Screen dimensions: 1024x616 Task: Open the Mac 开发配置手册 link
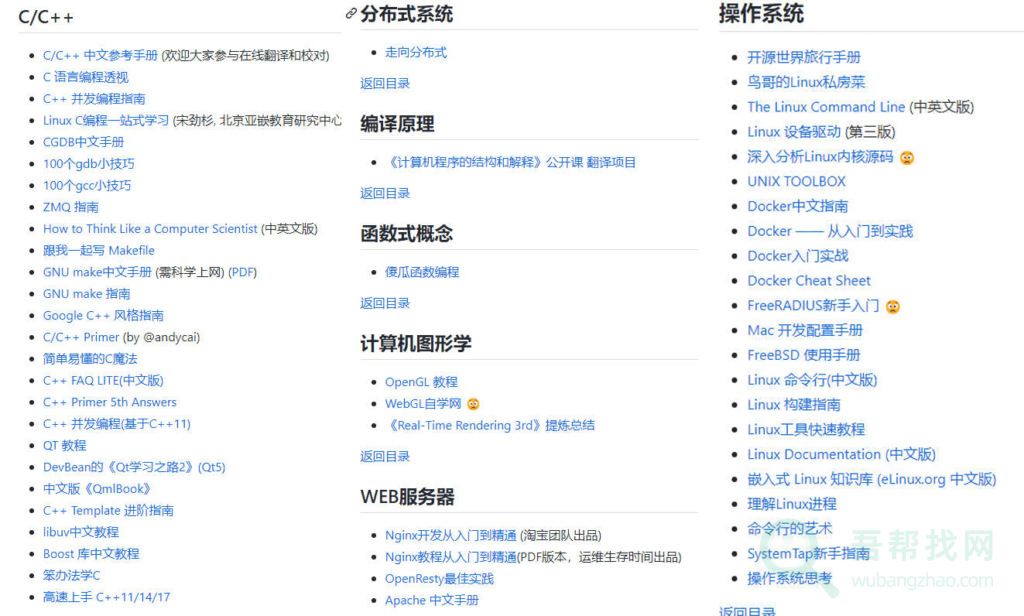click(x=805, y=330)
